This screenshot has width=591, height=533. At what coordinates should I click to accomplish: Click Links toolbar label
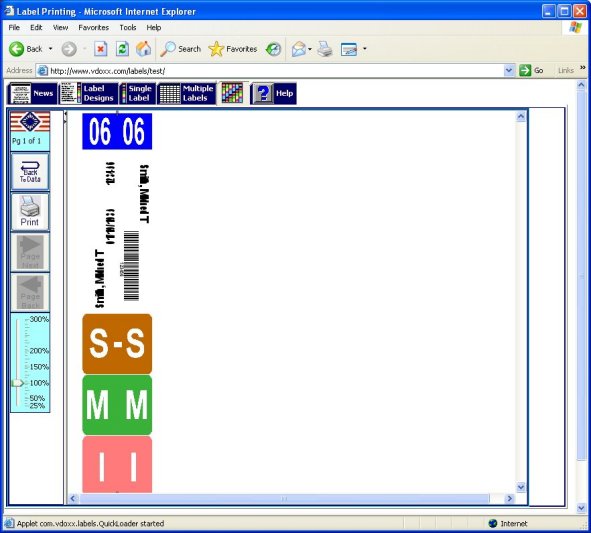(566, 70)
